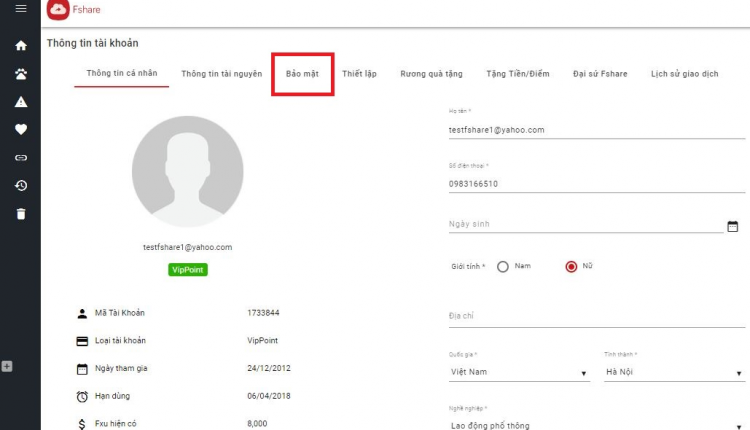This screenshot has width=750, height=430.
Task: Click expiry date 06/04/2018
Action: click(x=269, y=396)
